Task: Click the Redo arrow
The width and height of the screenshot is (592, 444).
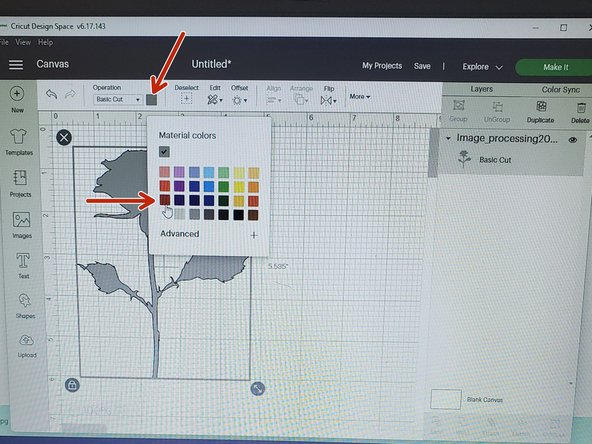Action: coord(70,94)
